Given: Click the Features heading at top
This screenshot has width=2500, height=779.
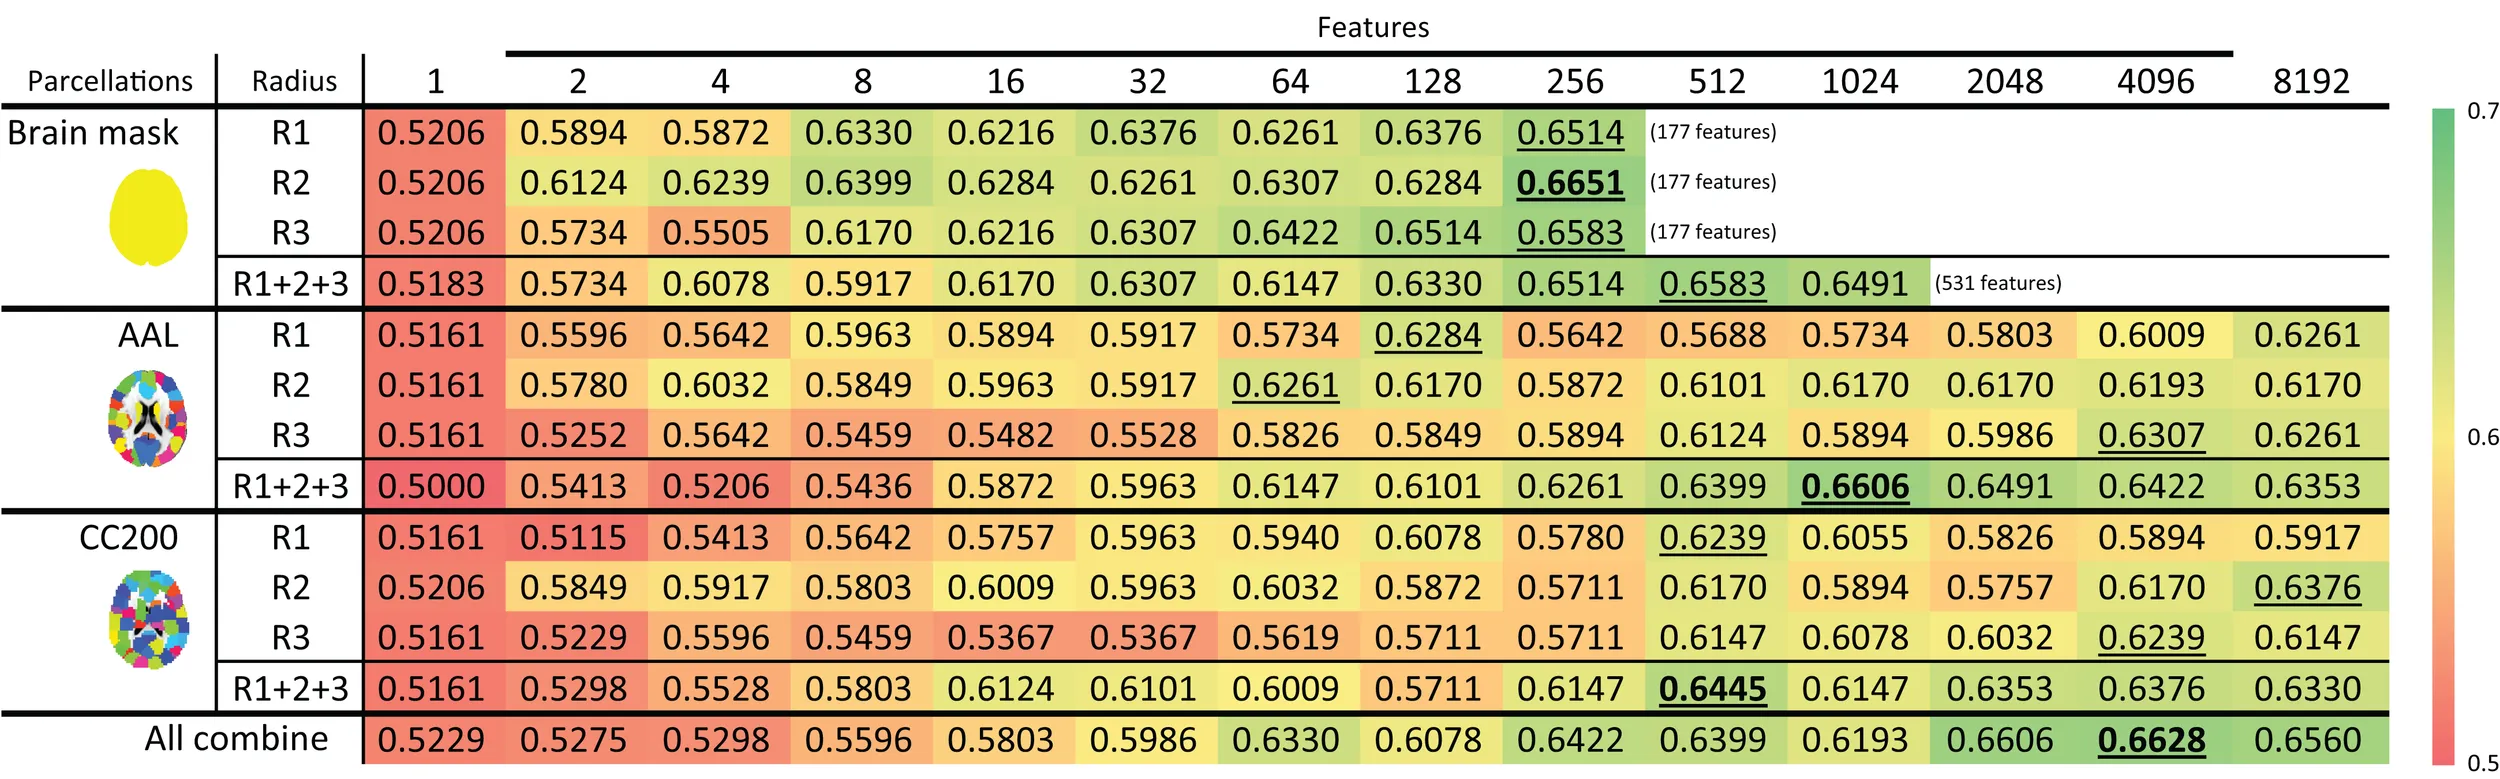Looking at the screenshot, I should pyautogui.click(x=1372, y=27).
